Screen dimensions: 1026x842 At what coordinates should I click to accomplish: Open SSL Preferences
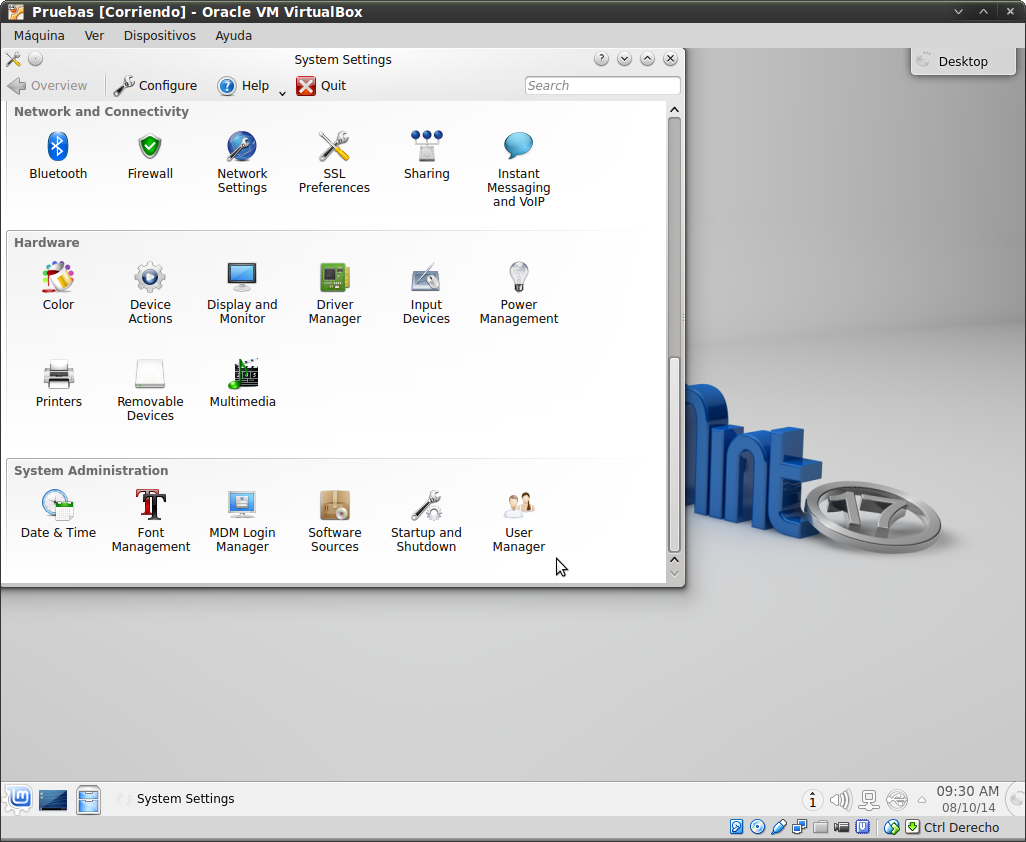click(334, 163)
